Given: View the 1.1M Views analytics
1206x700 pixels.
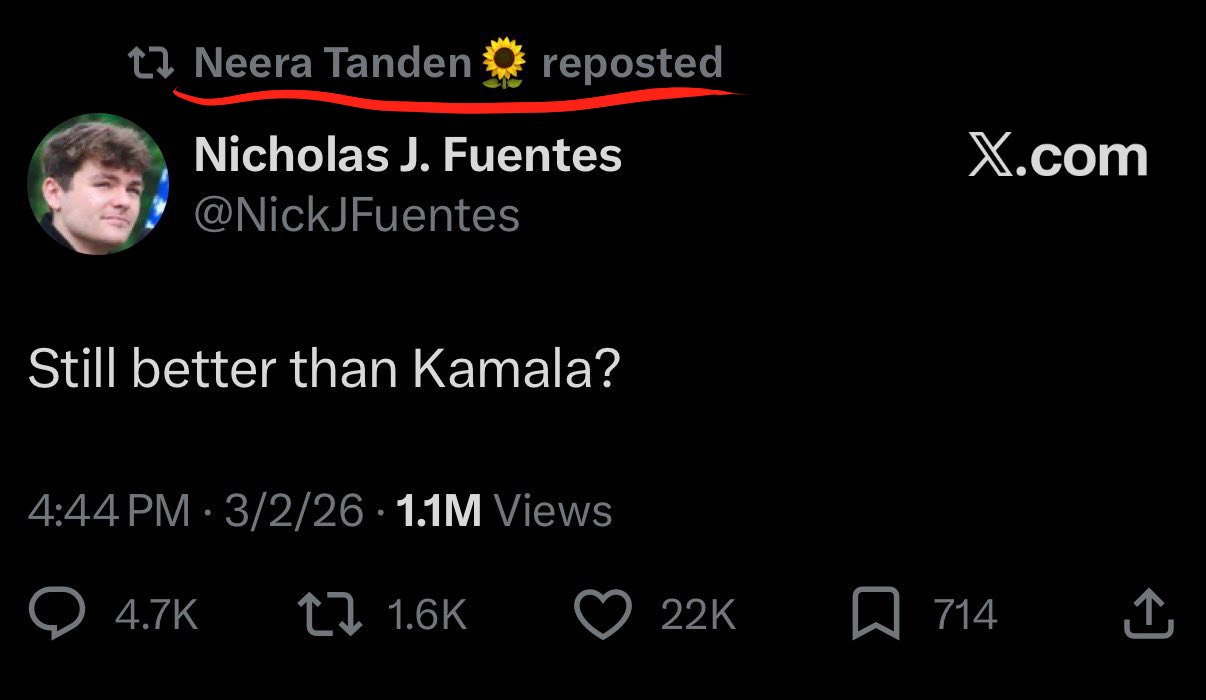Looking at the screenshot, I should tap(504, 511).
